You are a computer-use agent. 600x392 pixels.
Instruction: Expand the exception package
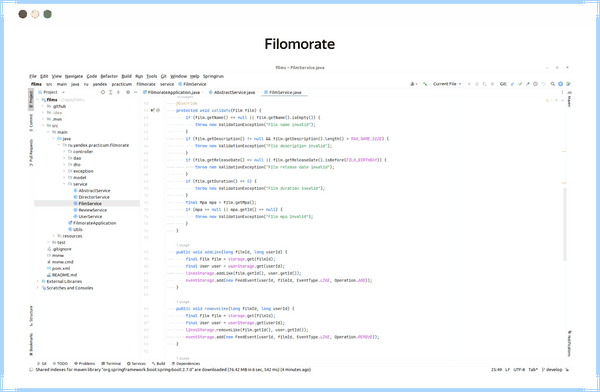pos(64,171)
